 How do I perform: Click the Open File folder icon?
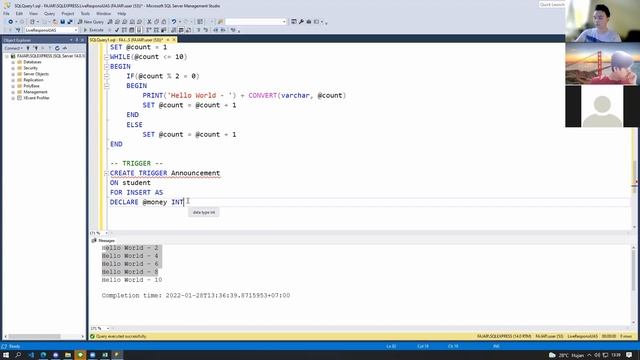[55, 22]
